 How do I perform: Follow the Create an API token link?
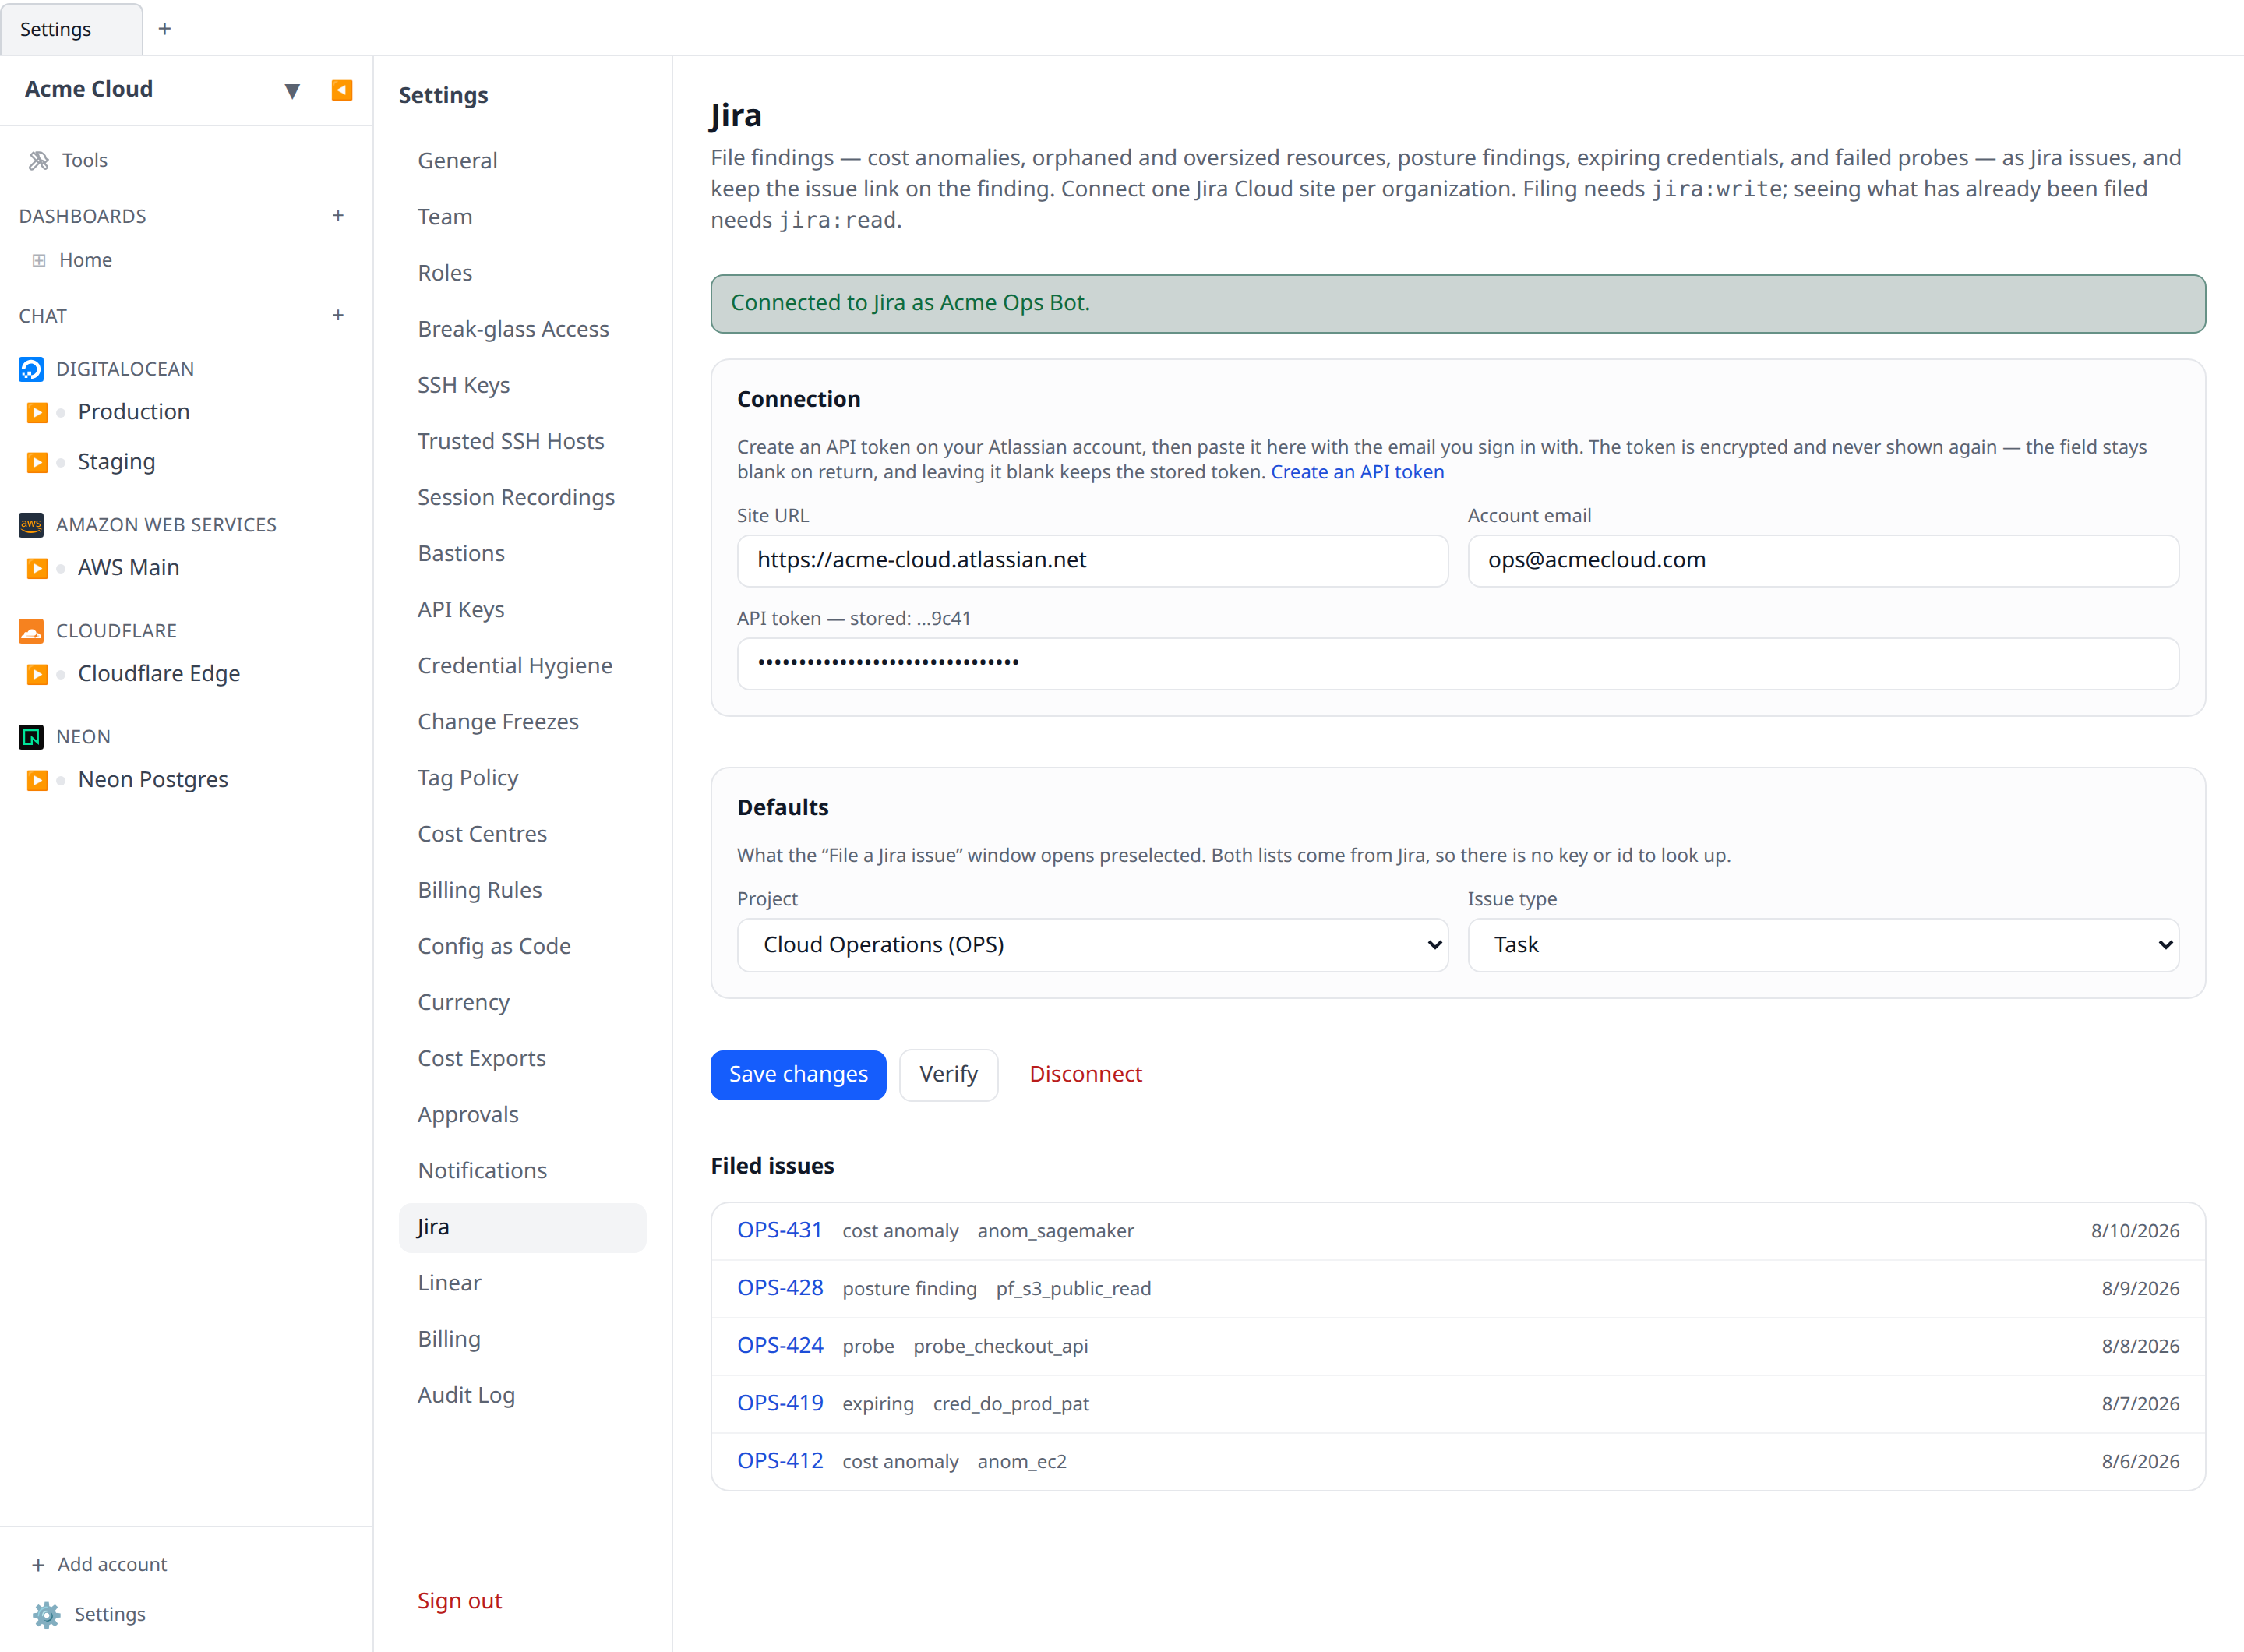(x=1357, y=472)
